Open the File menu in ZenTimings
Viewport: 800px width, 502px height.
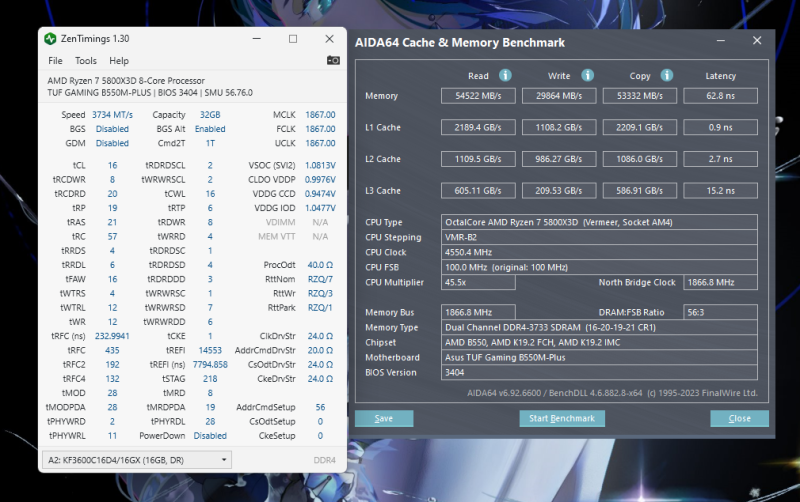55,61
